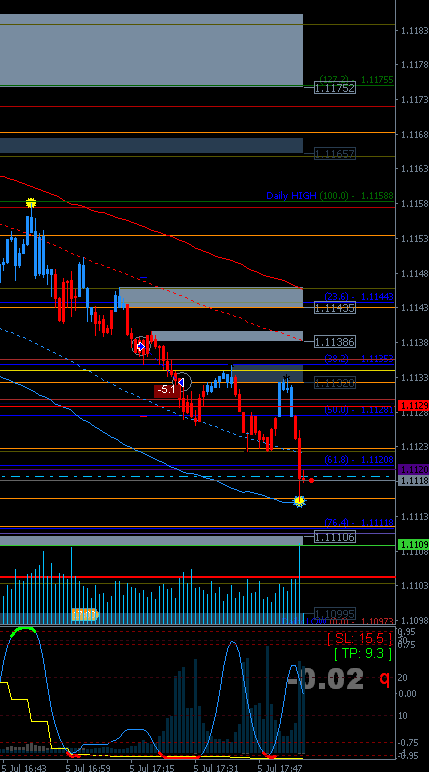Click the (50.0) 1.11281 Fibonacci label
The image size is (429, 772).
click(x=359, y=410)
